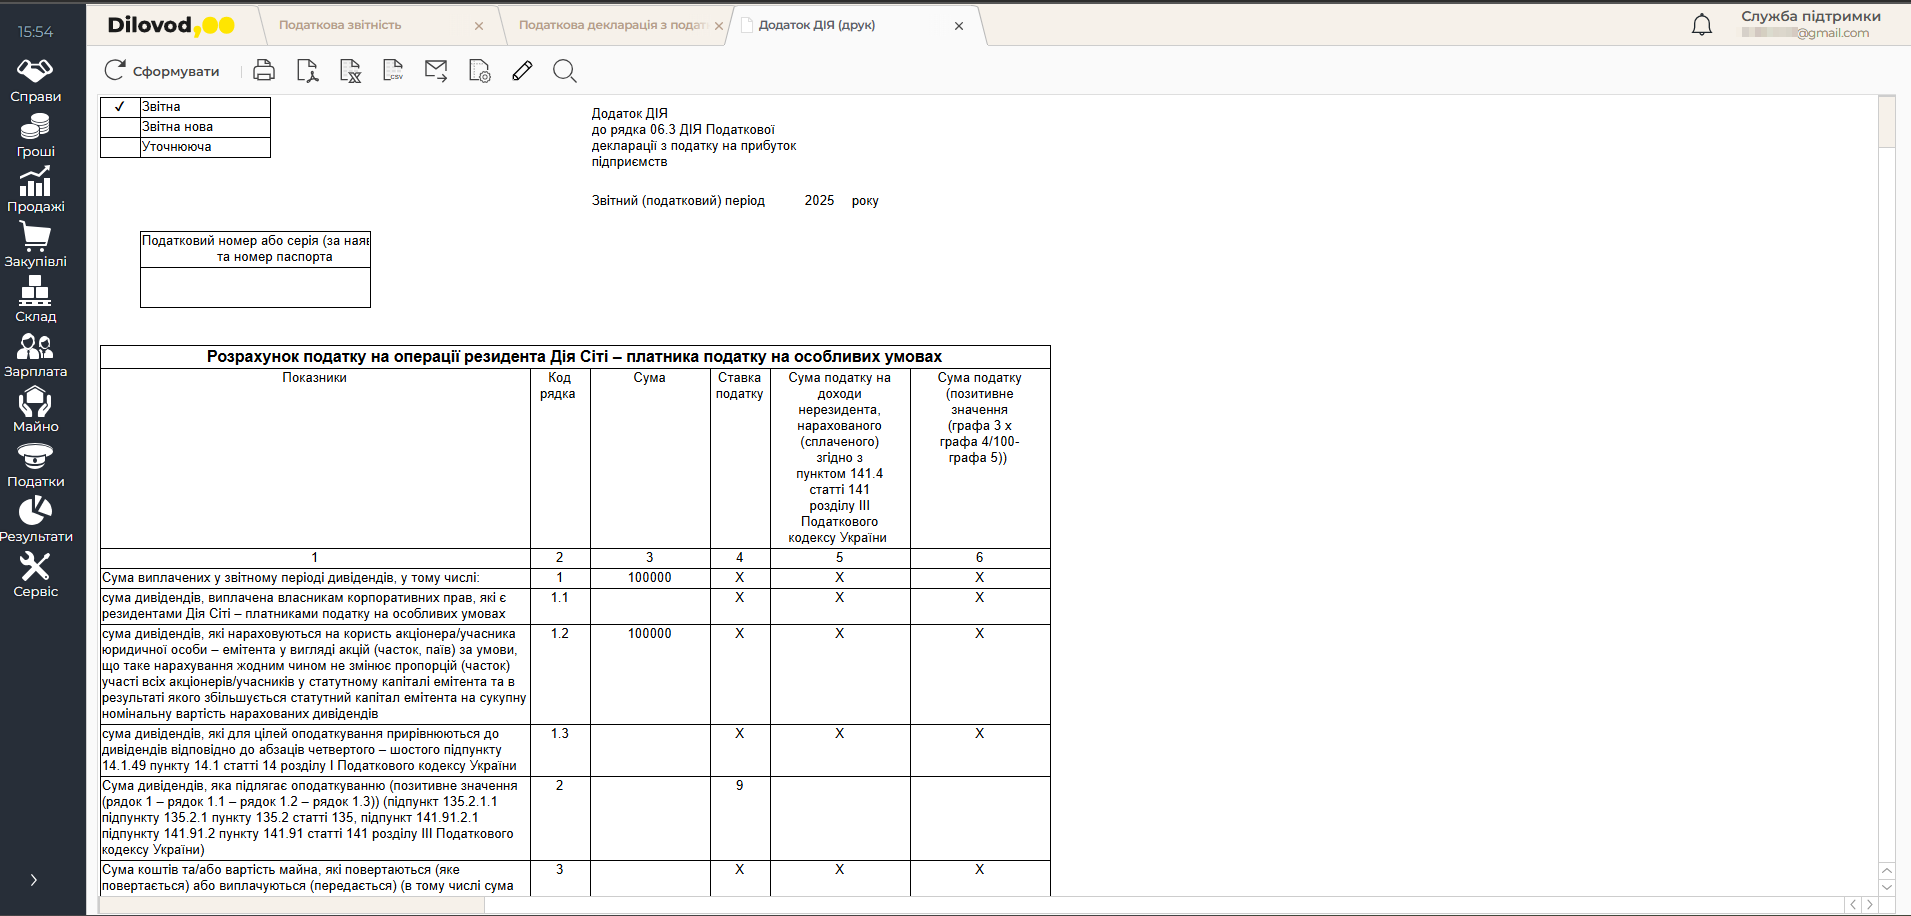Viewport: 1911px width, 916px height.
Task: Open the notifications bell
Action: tap(1701, 25)
